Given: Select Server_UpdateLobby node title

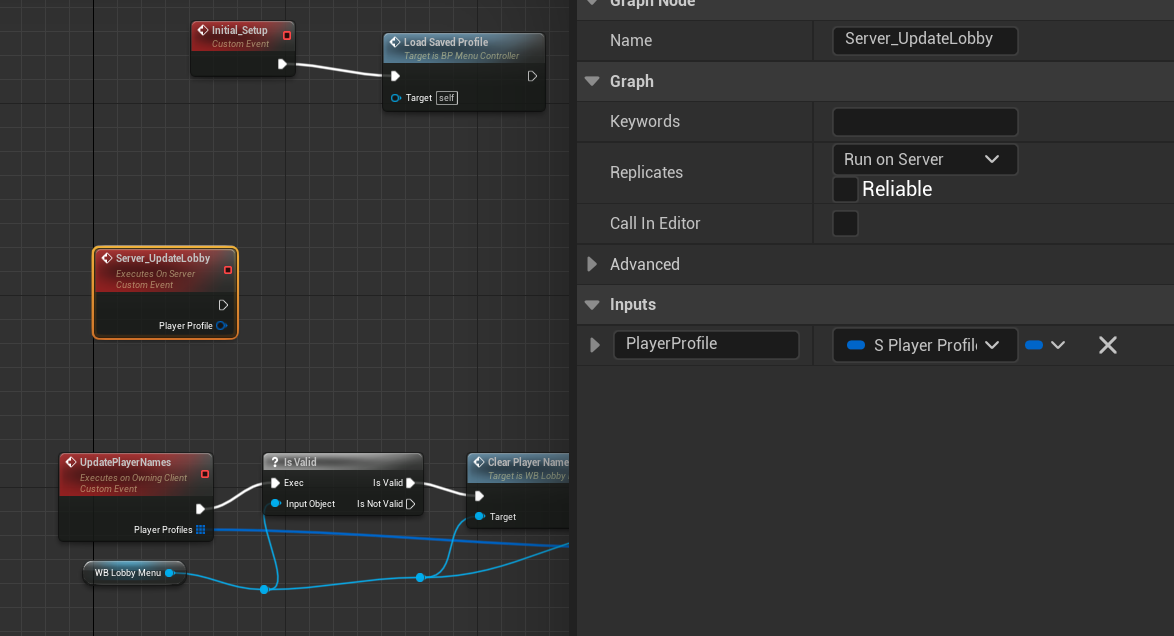Looking at the screenshot, I should pos(162,258).
